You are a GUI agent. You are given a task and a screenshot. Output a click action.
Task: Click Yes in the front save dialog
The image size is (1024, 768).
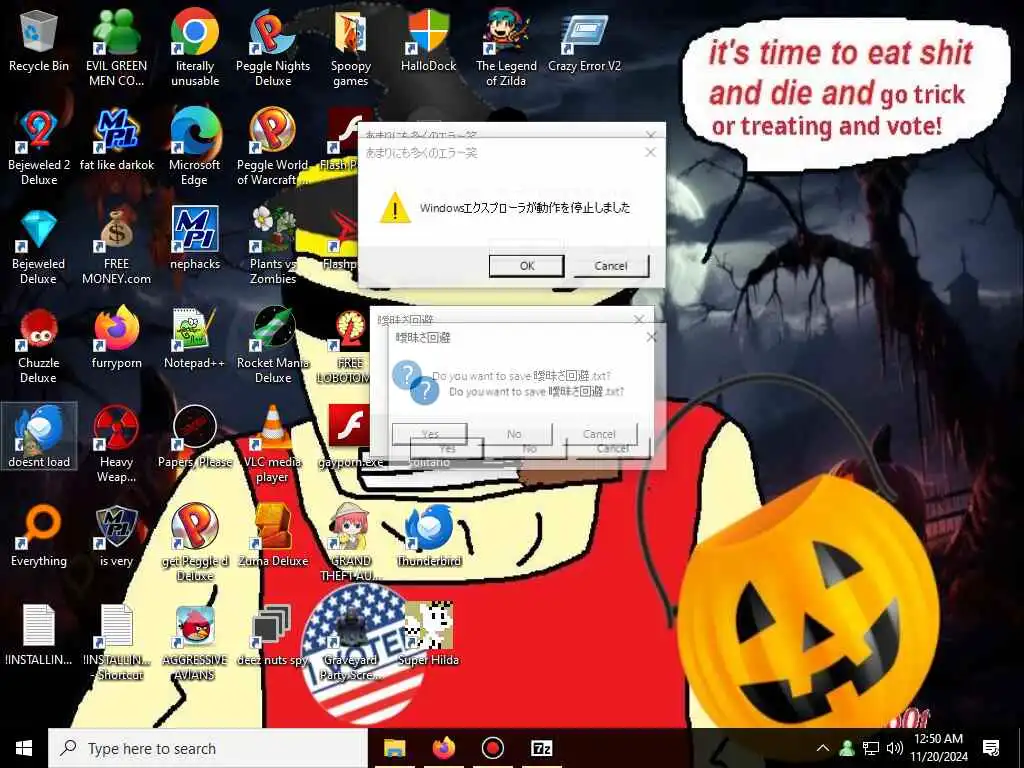pos(447,449)
